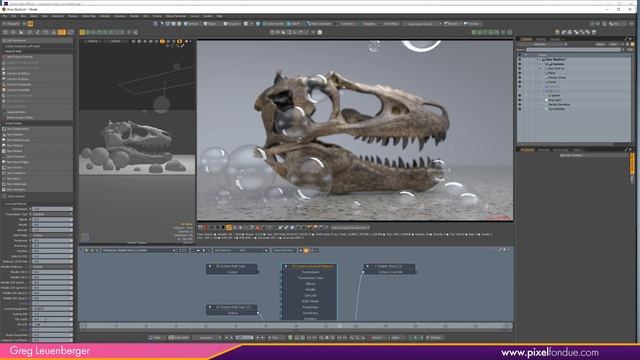640x360 pixels.
Task: Enable the Auto Connect checkbox
Action: (4, 196)
